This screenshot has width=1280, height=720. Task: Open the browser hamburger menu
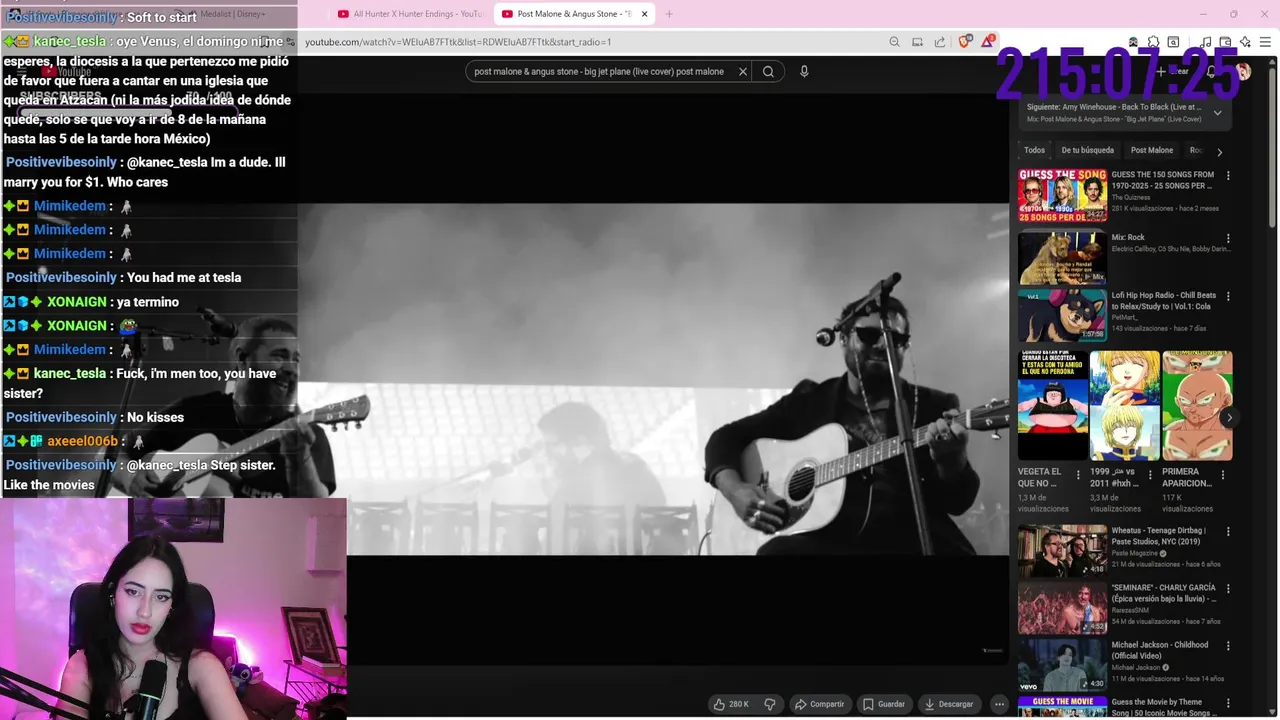1265,42
